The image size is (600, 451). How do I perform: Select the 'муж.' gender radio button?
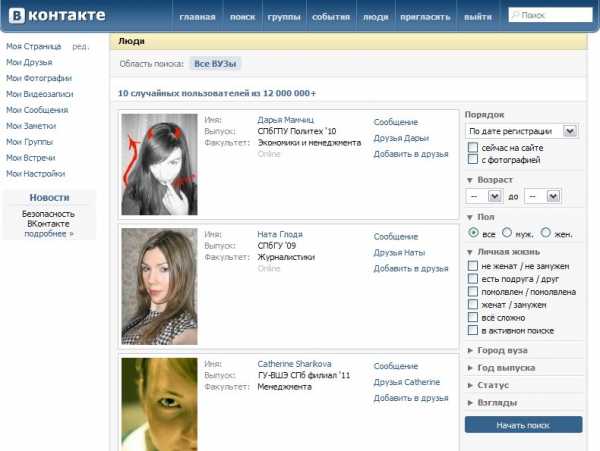pyautogui.click(x=507, y=233)
